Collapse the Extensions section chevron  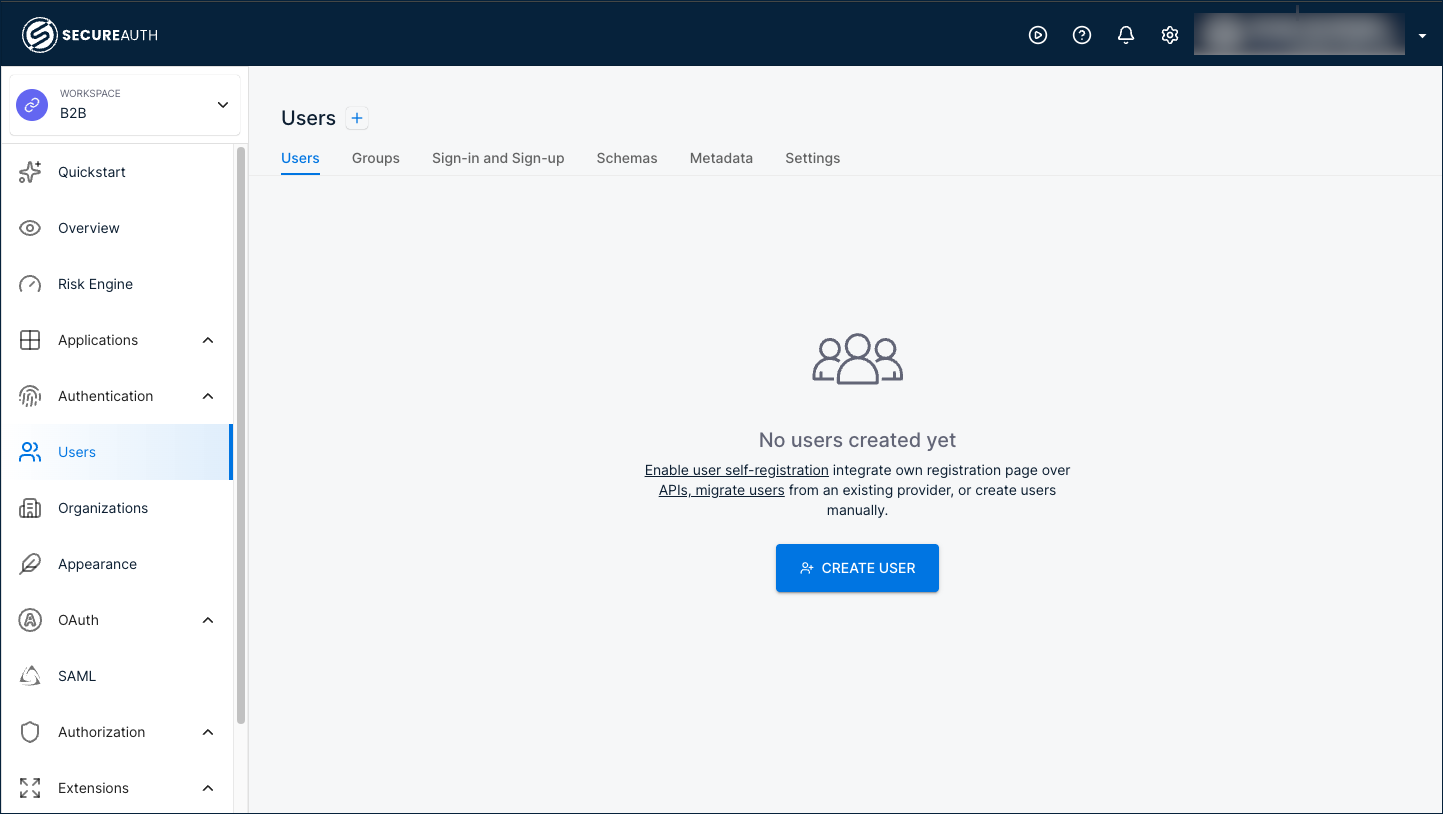[x=208, y=788]
